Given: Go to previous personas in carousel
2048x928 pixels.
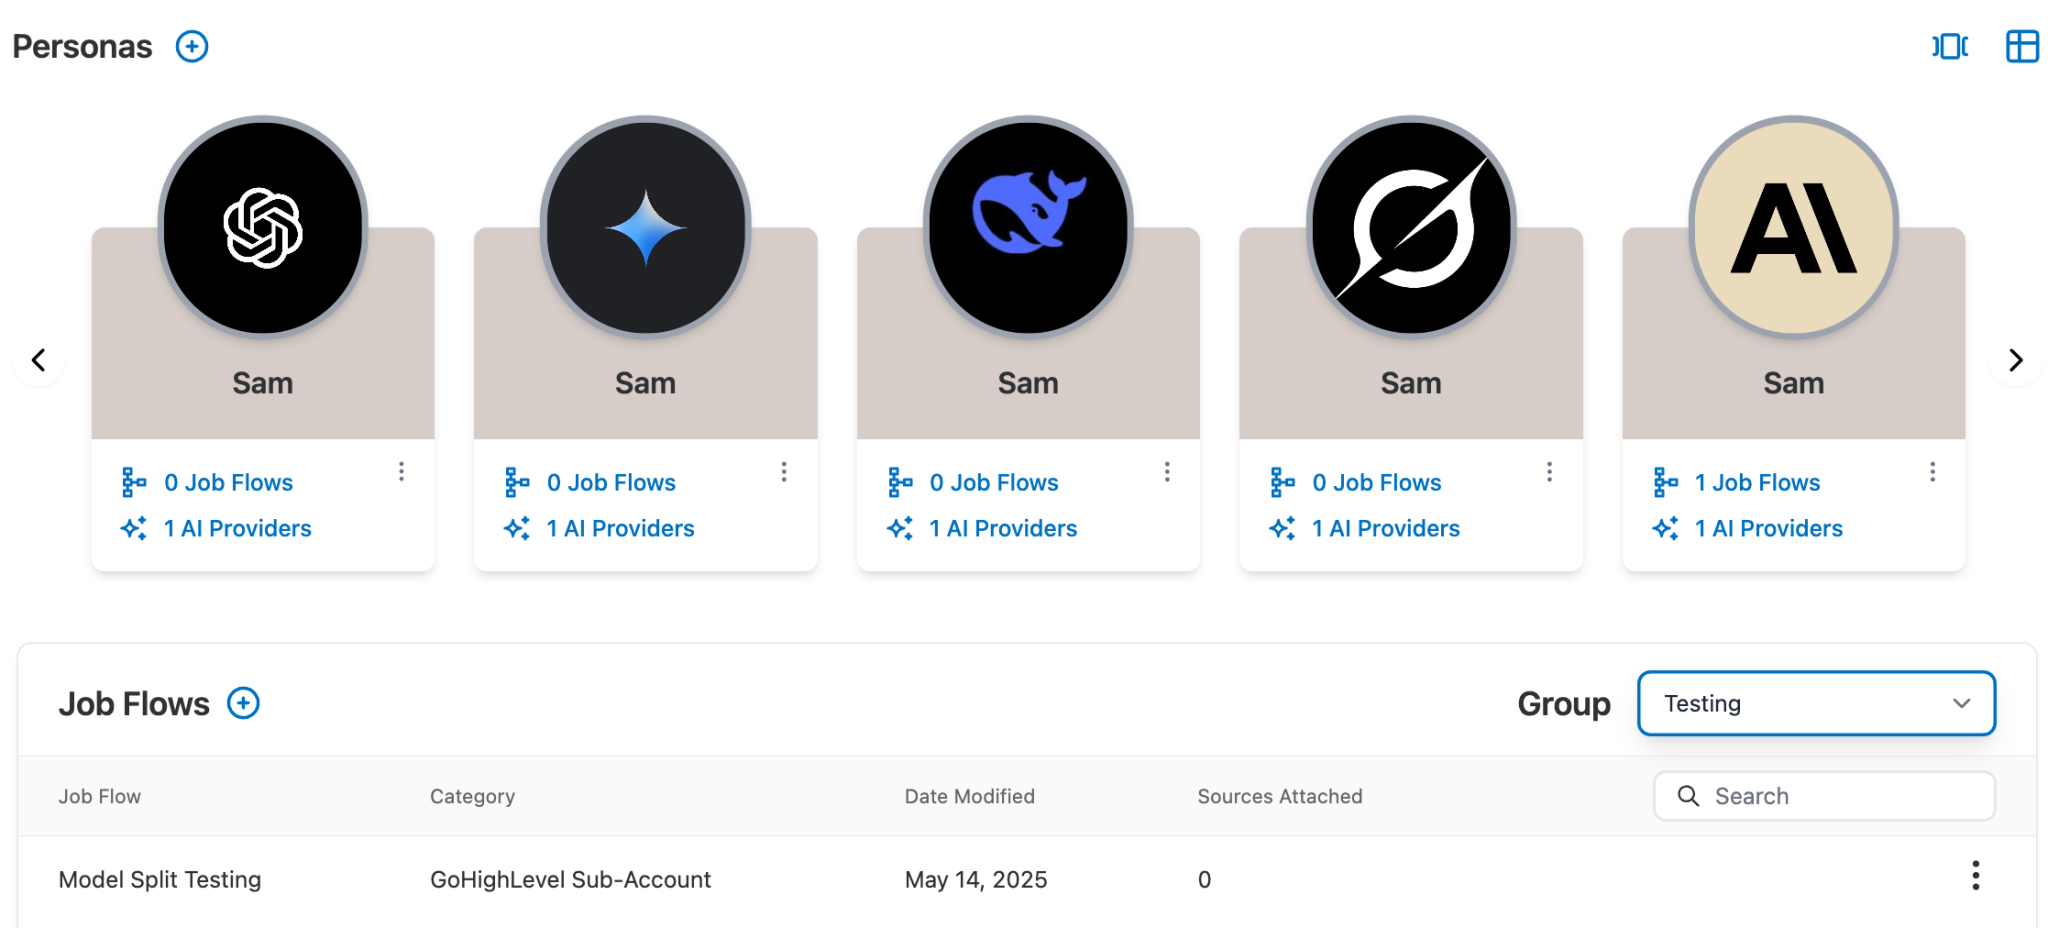Looking at the screenshot, I should point(39,360).
